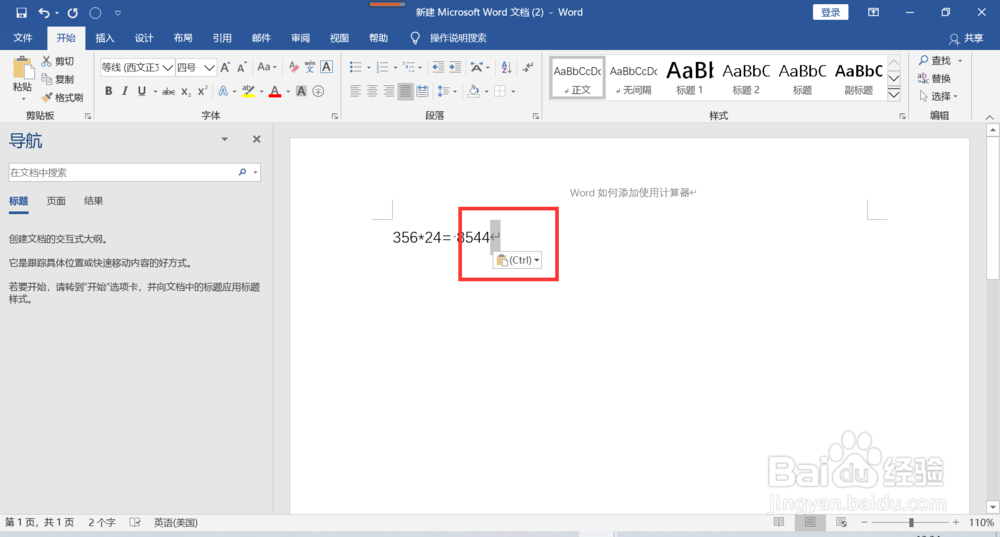Shrink font size icon
Image resolution: width=1000 pixels, height=537 pixels.
tap(242, 67)
